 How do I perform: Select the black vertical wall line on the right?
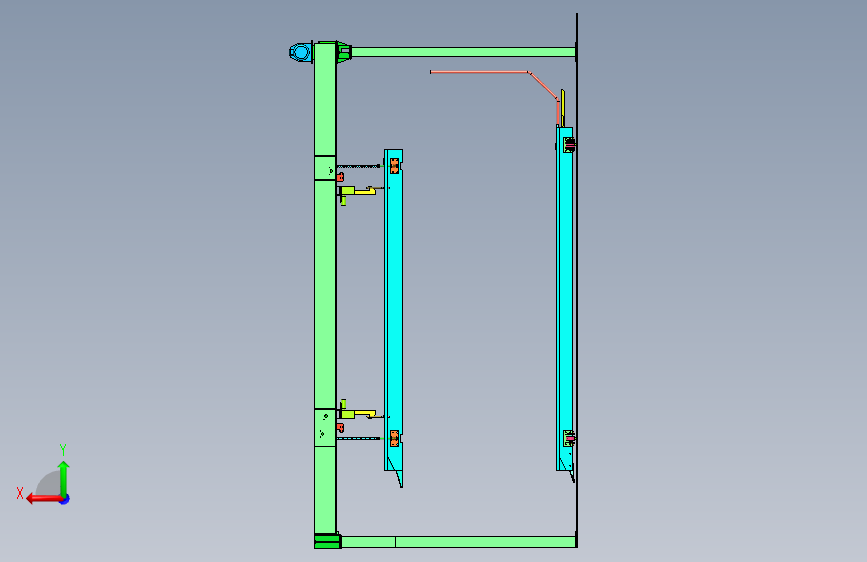click(577, 280)
